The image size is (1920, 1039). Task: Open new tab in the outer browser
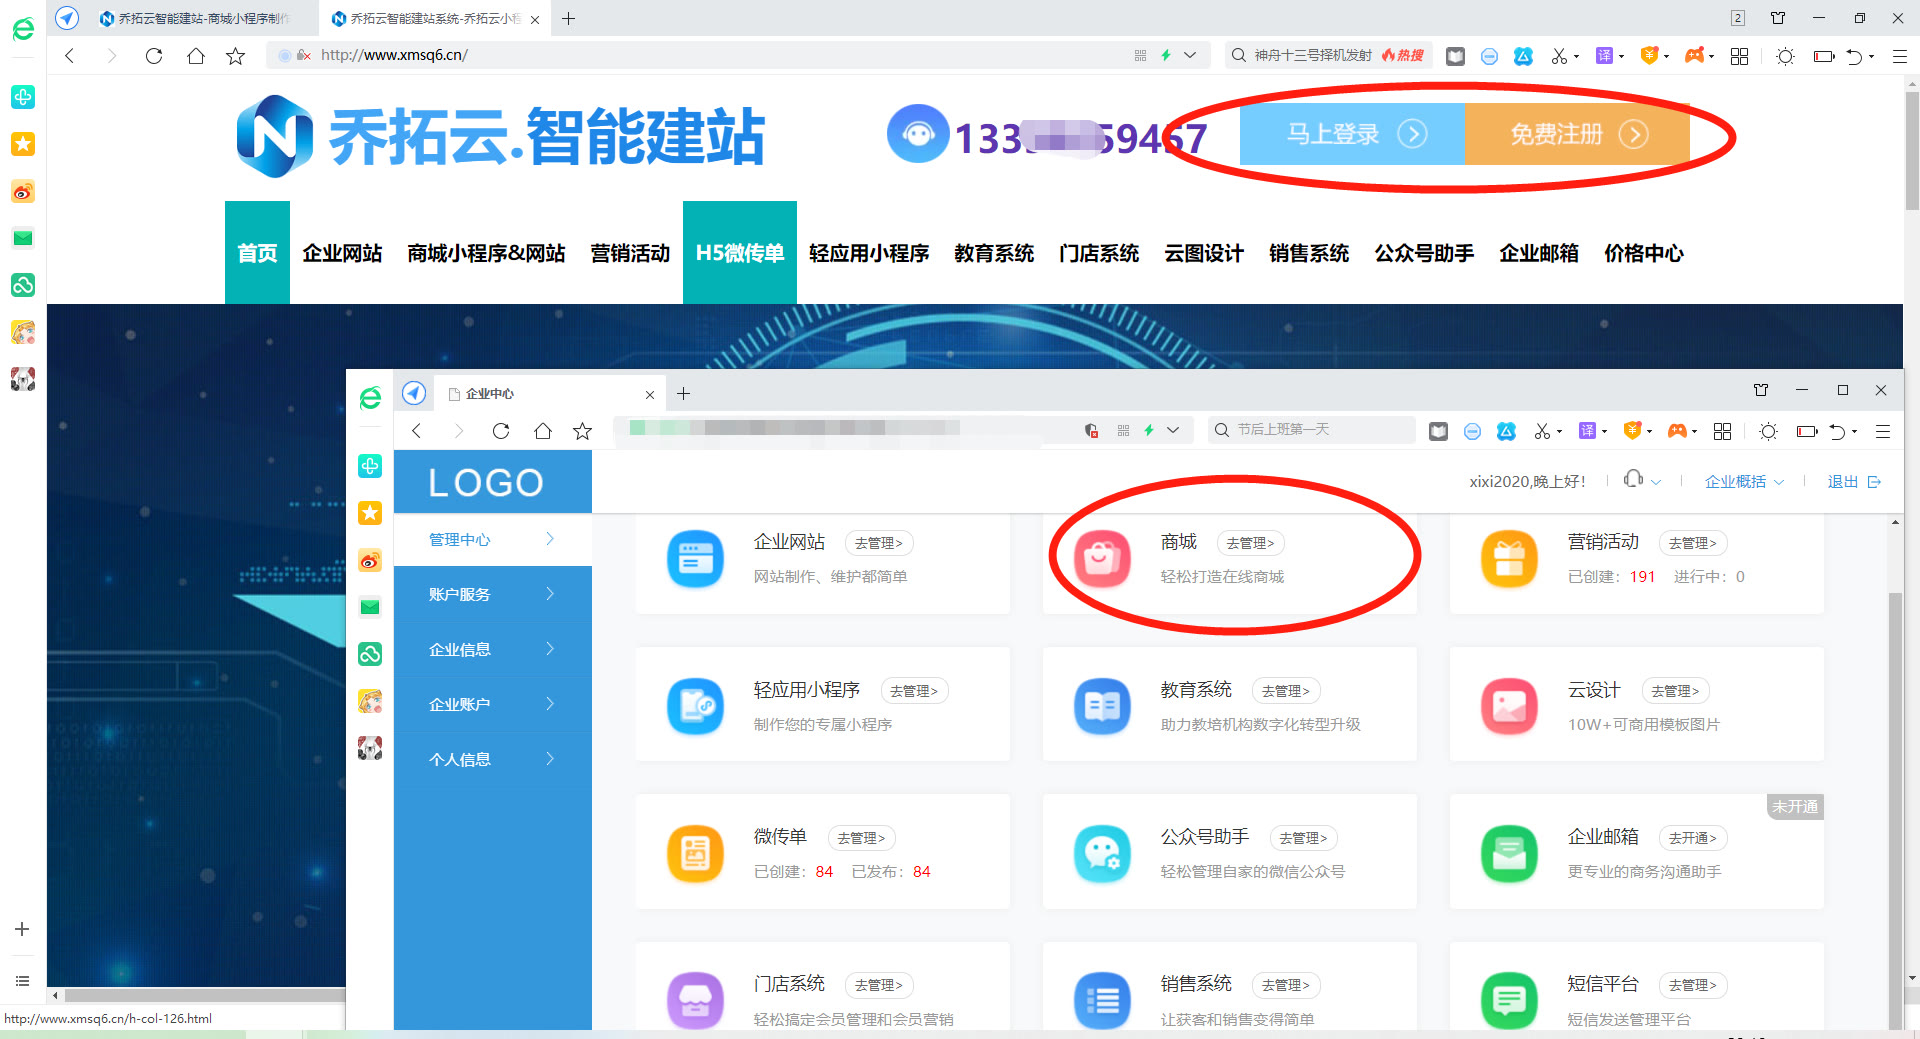coord(569,19)
